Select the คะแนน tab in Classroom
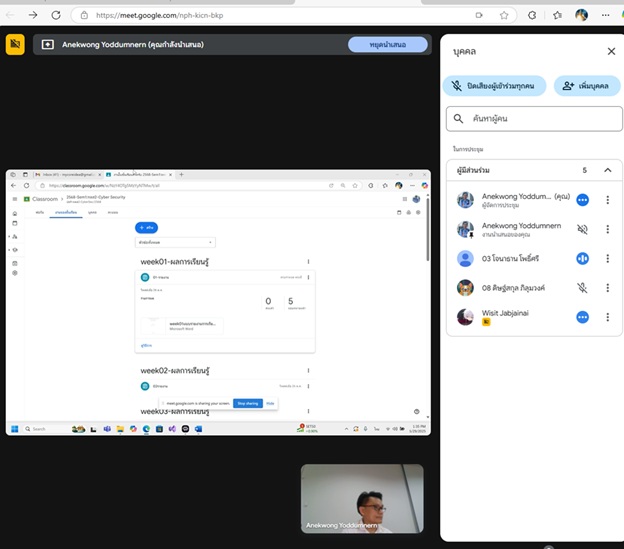This screenshot has height=549, width=624. tap(113, 212)
